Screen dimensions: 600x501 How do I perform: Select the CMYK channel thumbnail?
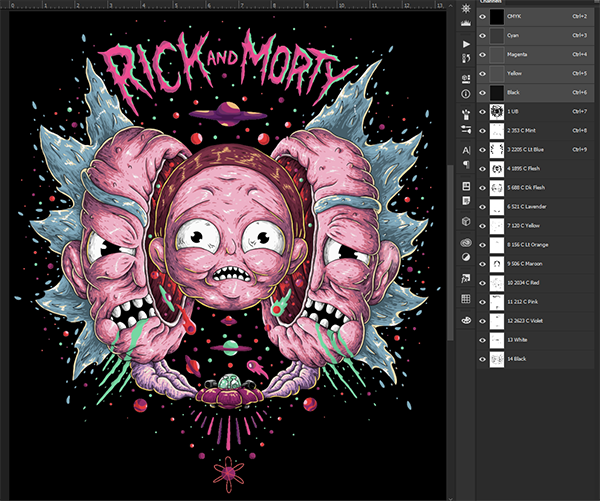(497, 17)
